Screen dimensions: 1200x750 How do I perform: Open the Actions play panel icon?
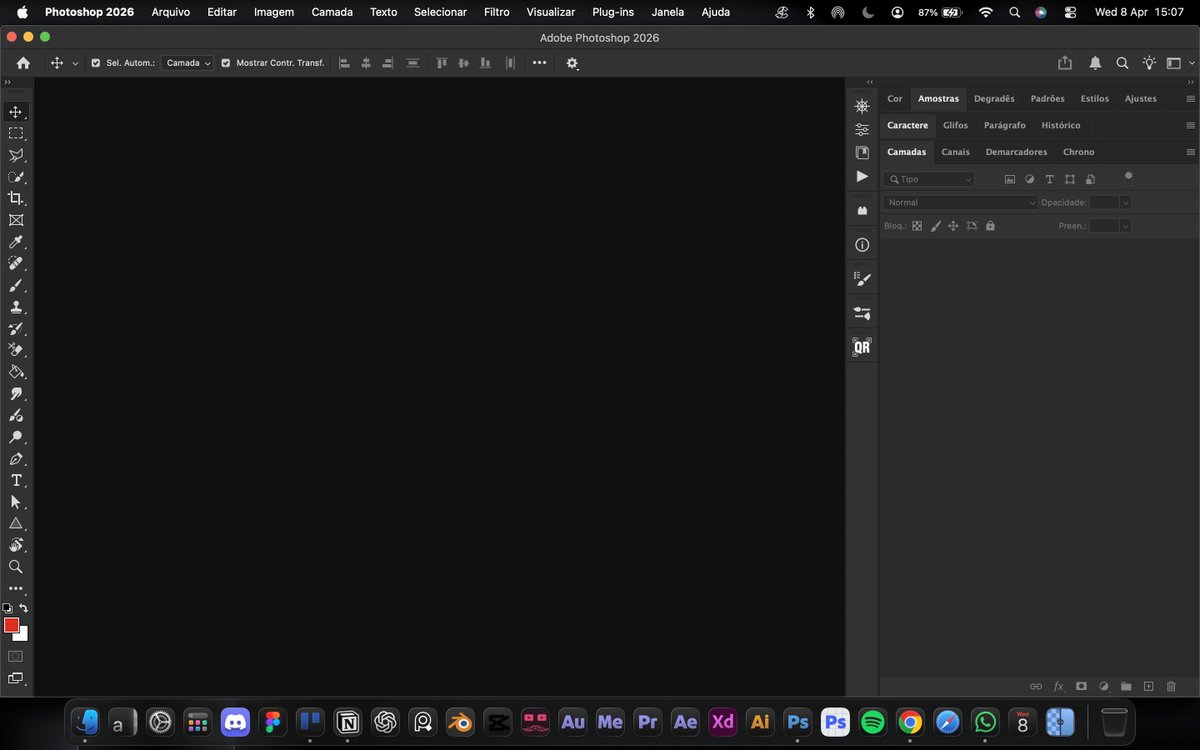tap(862, 176)
